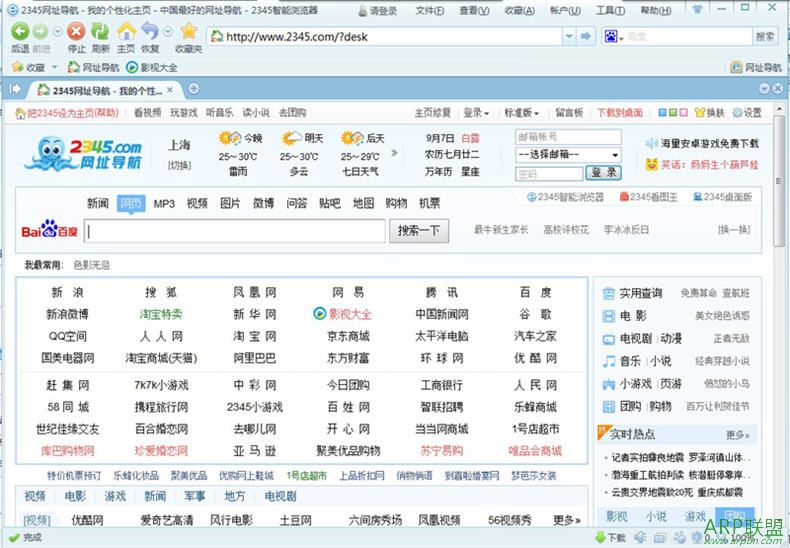The image size is (790, 548).
Task: Click into the Baidu search input box
Action: tap(235, 231)
